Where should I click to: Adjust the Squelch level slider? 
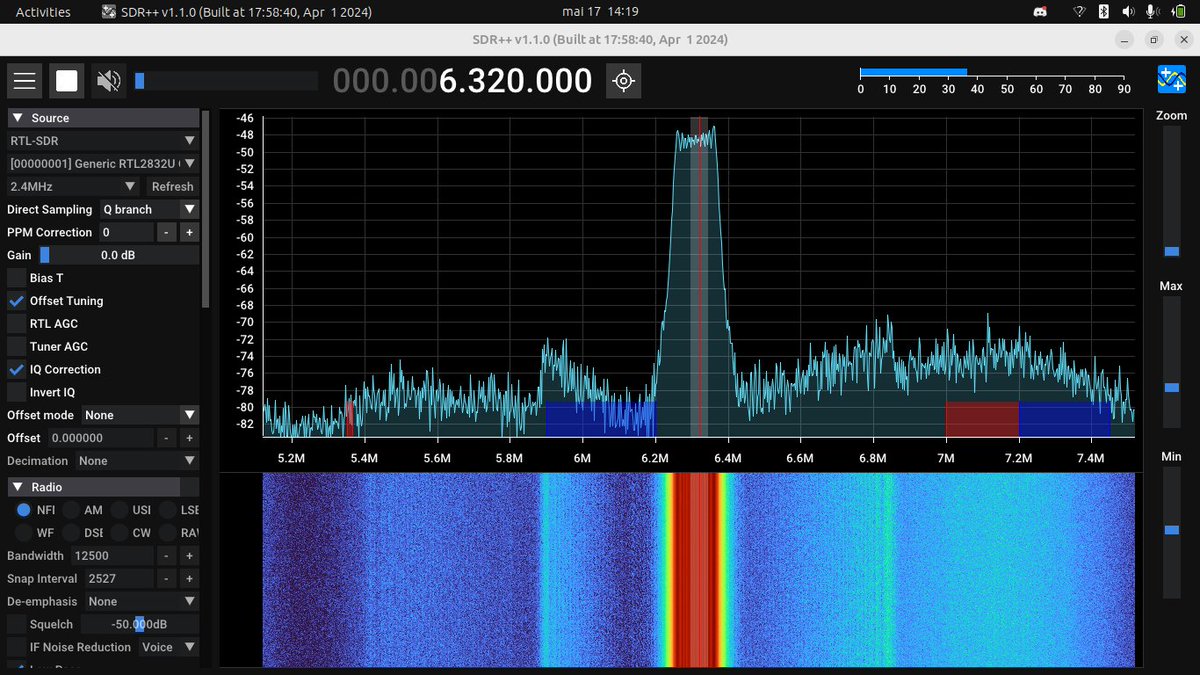(x=139, y=624)
